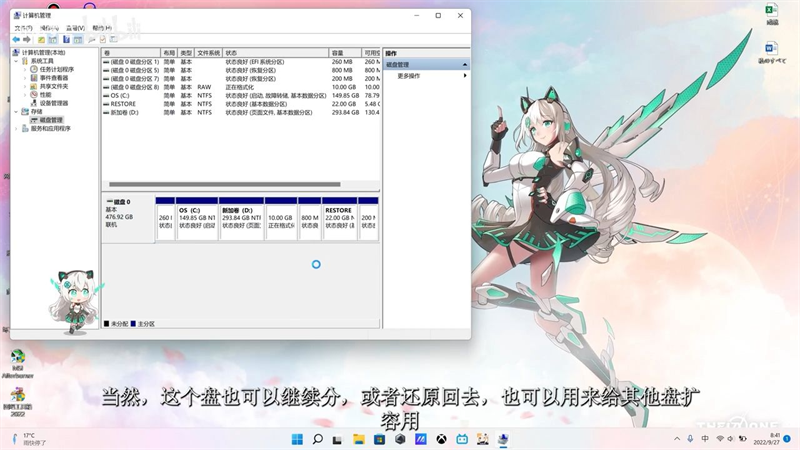Open Microsoft Store from taskbar
The width and height of the screenshot is (800, 450).
click(379, 439)
